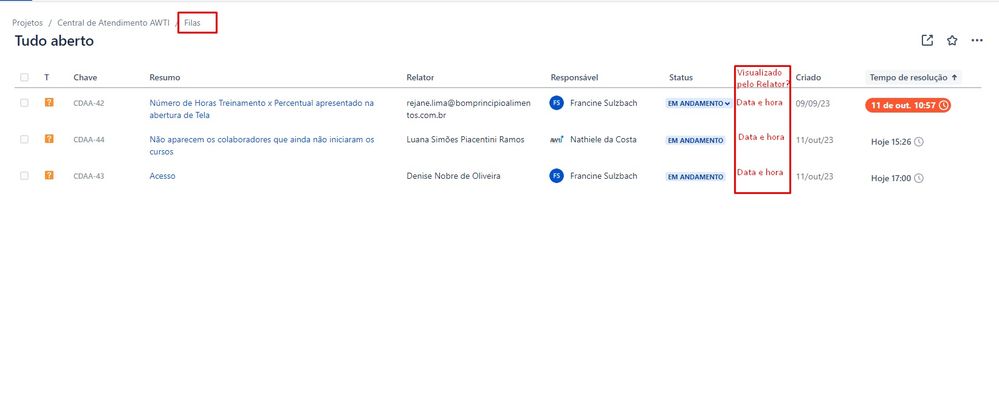This screenshot has height=394, width=999.
Task: Open queue in new window icon
Action: point(927,40)
